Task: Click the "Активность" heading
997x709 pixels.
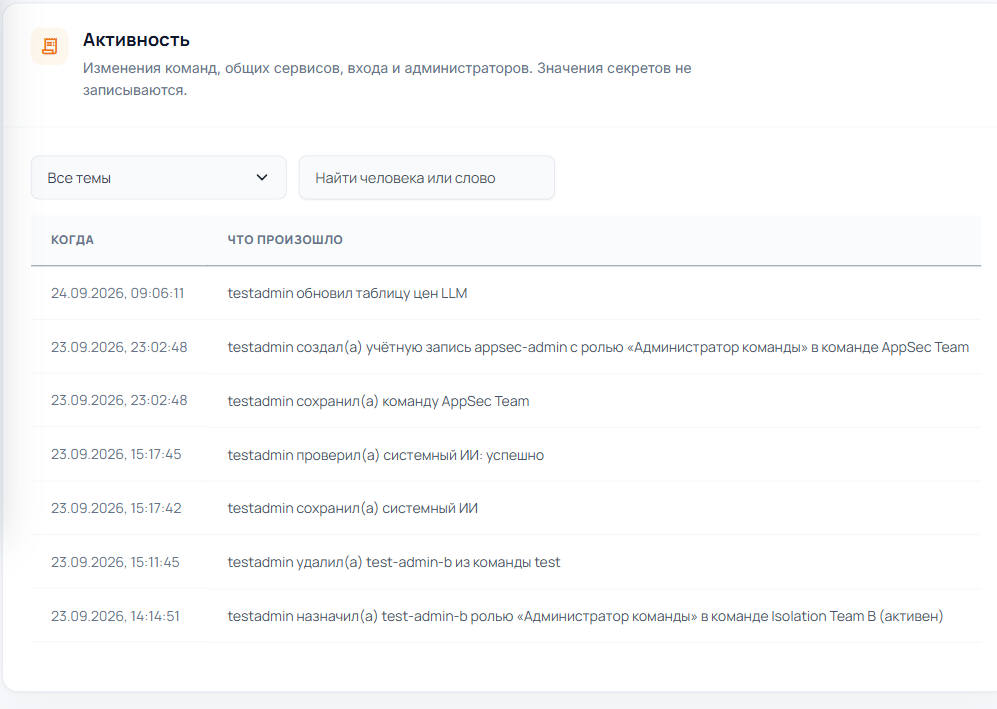Action: 136,40
